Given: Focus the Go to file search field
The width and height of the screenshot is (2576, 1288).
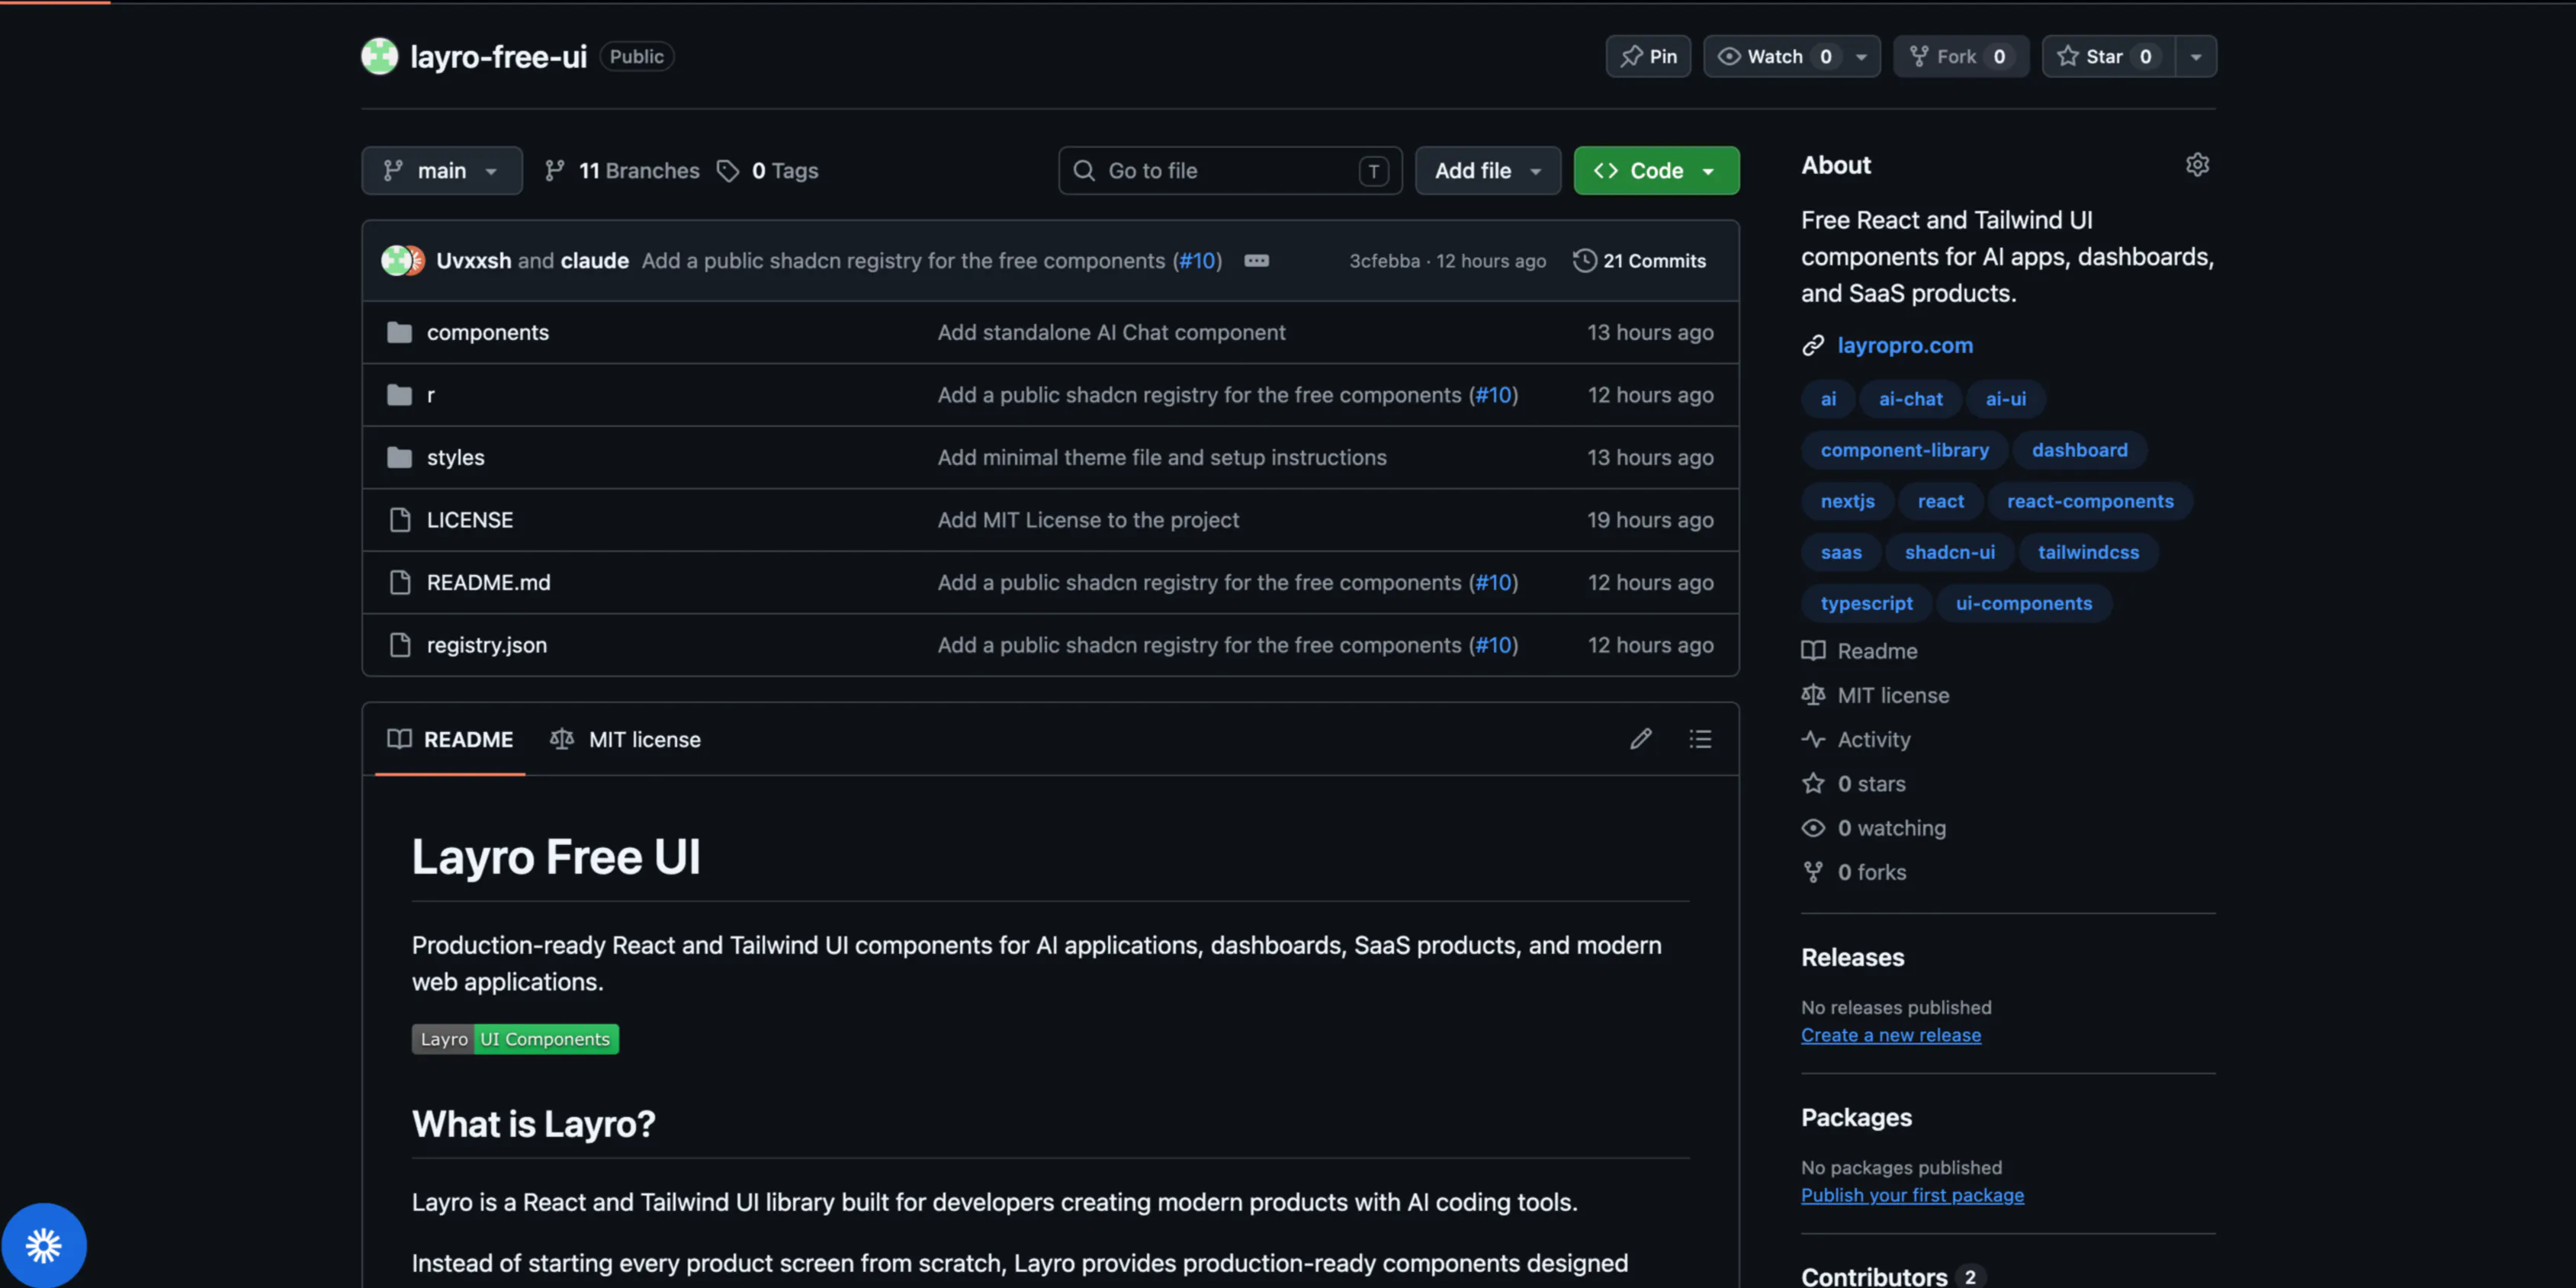Looking at the screenshot, I should [1230, 170].
